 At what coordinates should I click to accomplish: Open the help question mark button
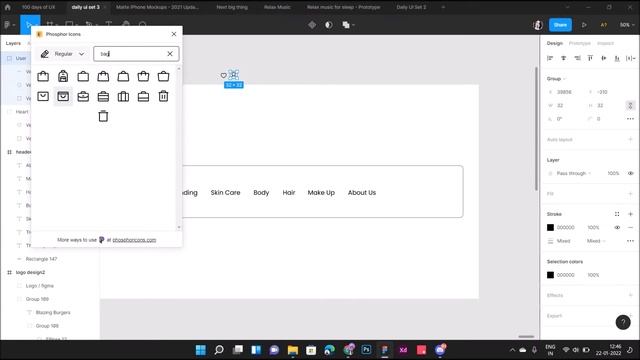(x=623, y=322)
